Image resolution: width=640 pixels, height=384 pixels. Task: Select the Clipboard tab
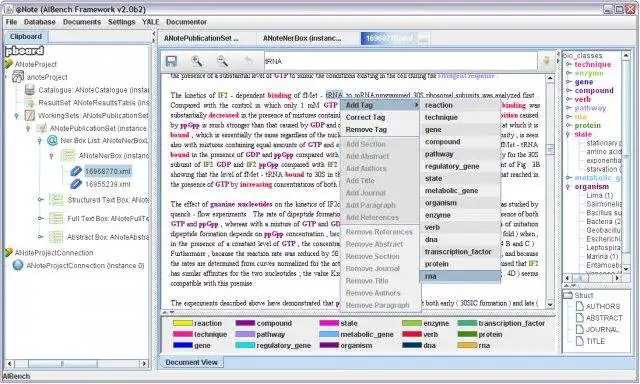pos(26,37)
